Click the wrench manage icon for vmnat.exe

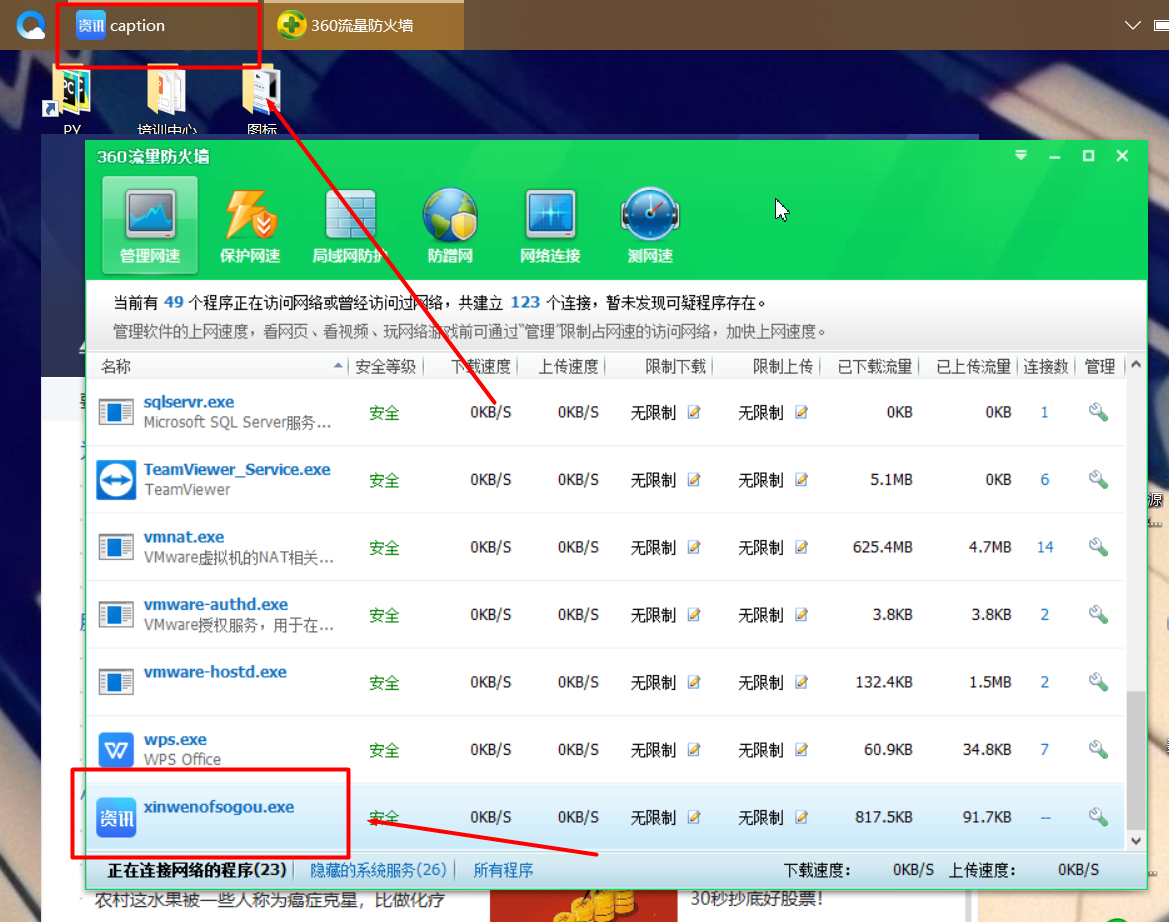[x=1097, y=547]
